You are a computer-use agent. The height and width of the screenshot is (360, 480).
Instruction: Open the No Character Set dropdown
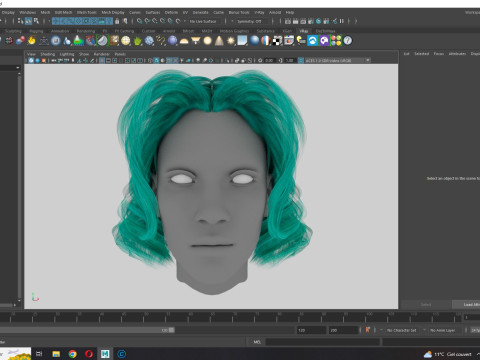403,330
